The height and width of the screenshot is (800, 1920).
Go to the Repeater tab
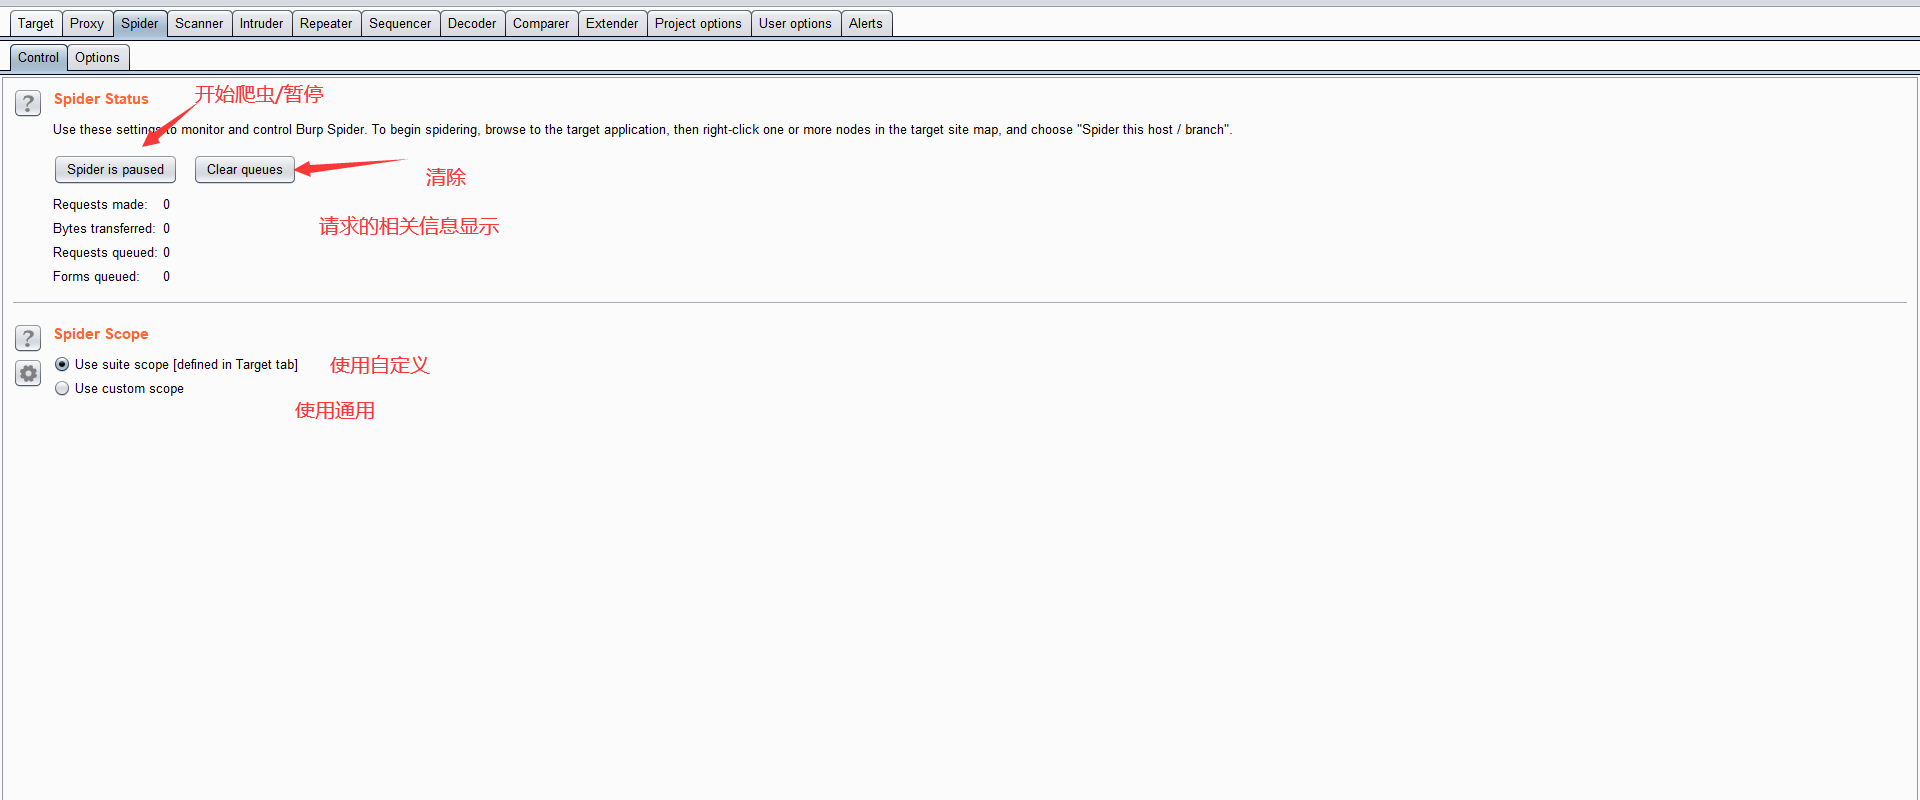[x=326, y=23]
